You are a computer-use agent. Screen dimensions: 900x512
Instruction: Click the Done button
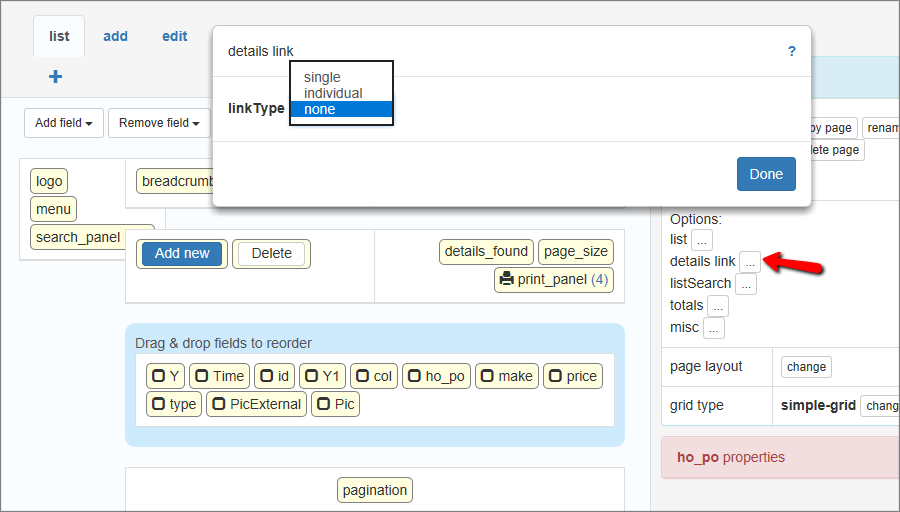pyautogui.click(x=766, y=174)
